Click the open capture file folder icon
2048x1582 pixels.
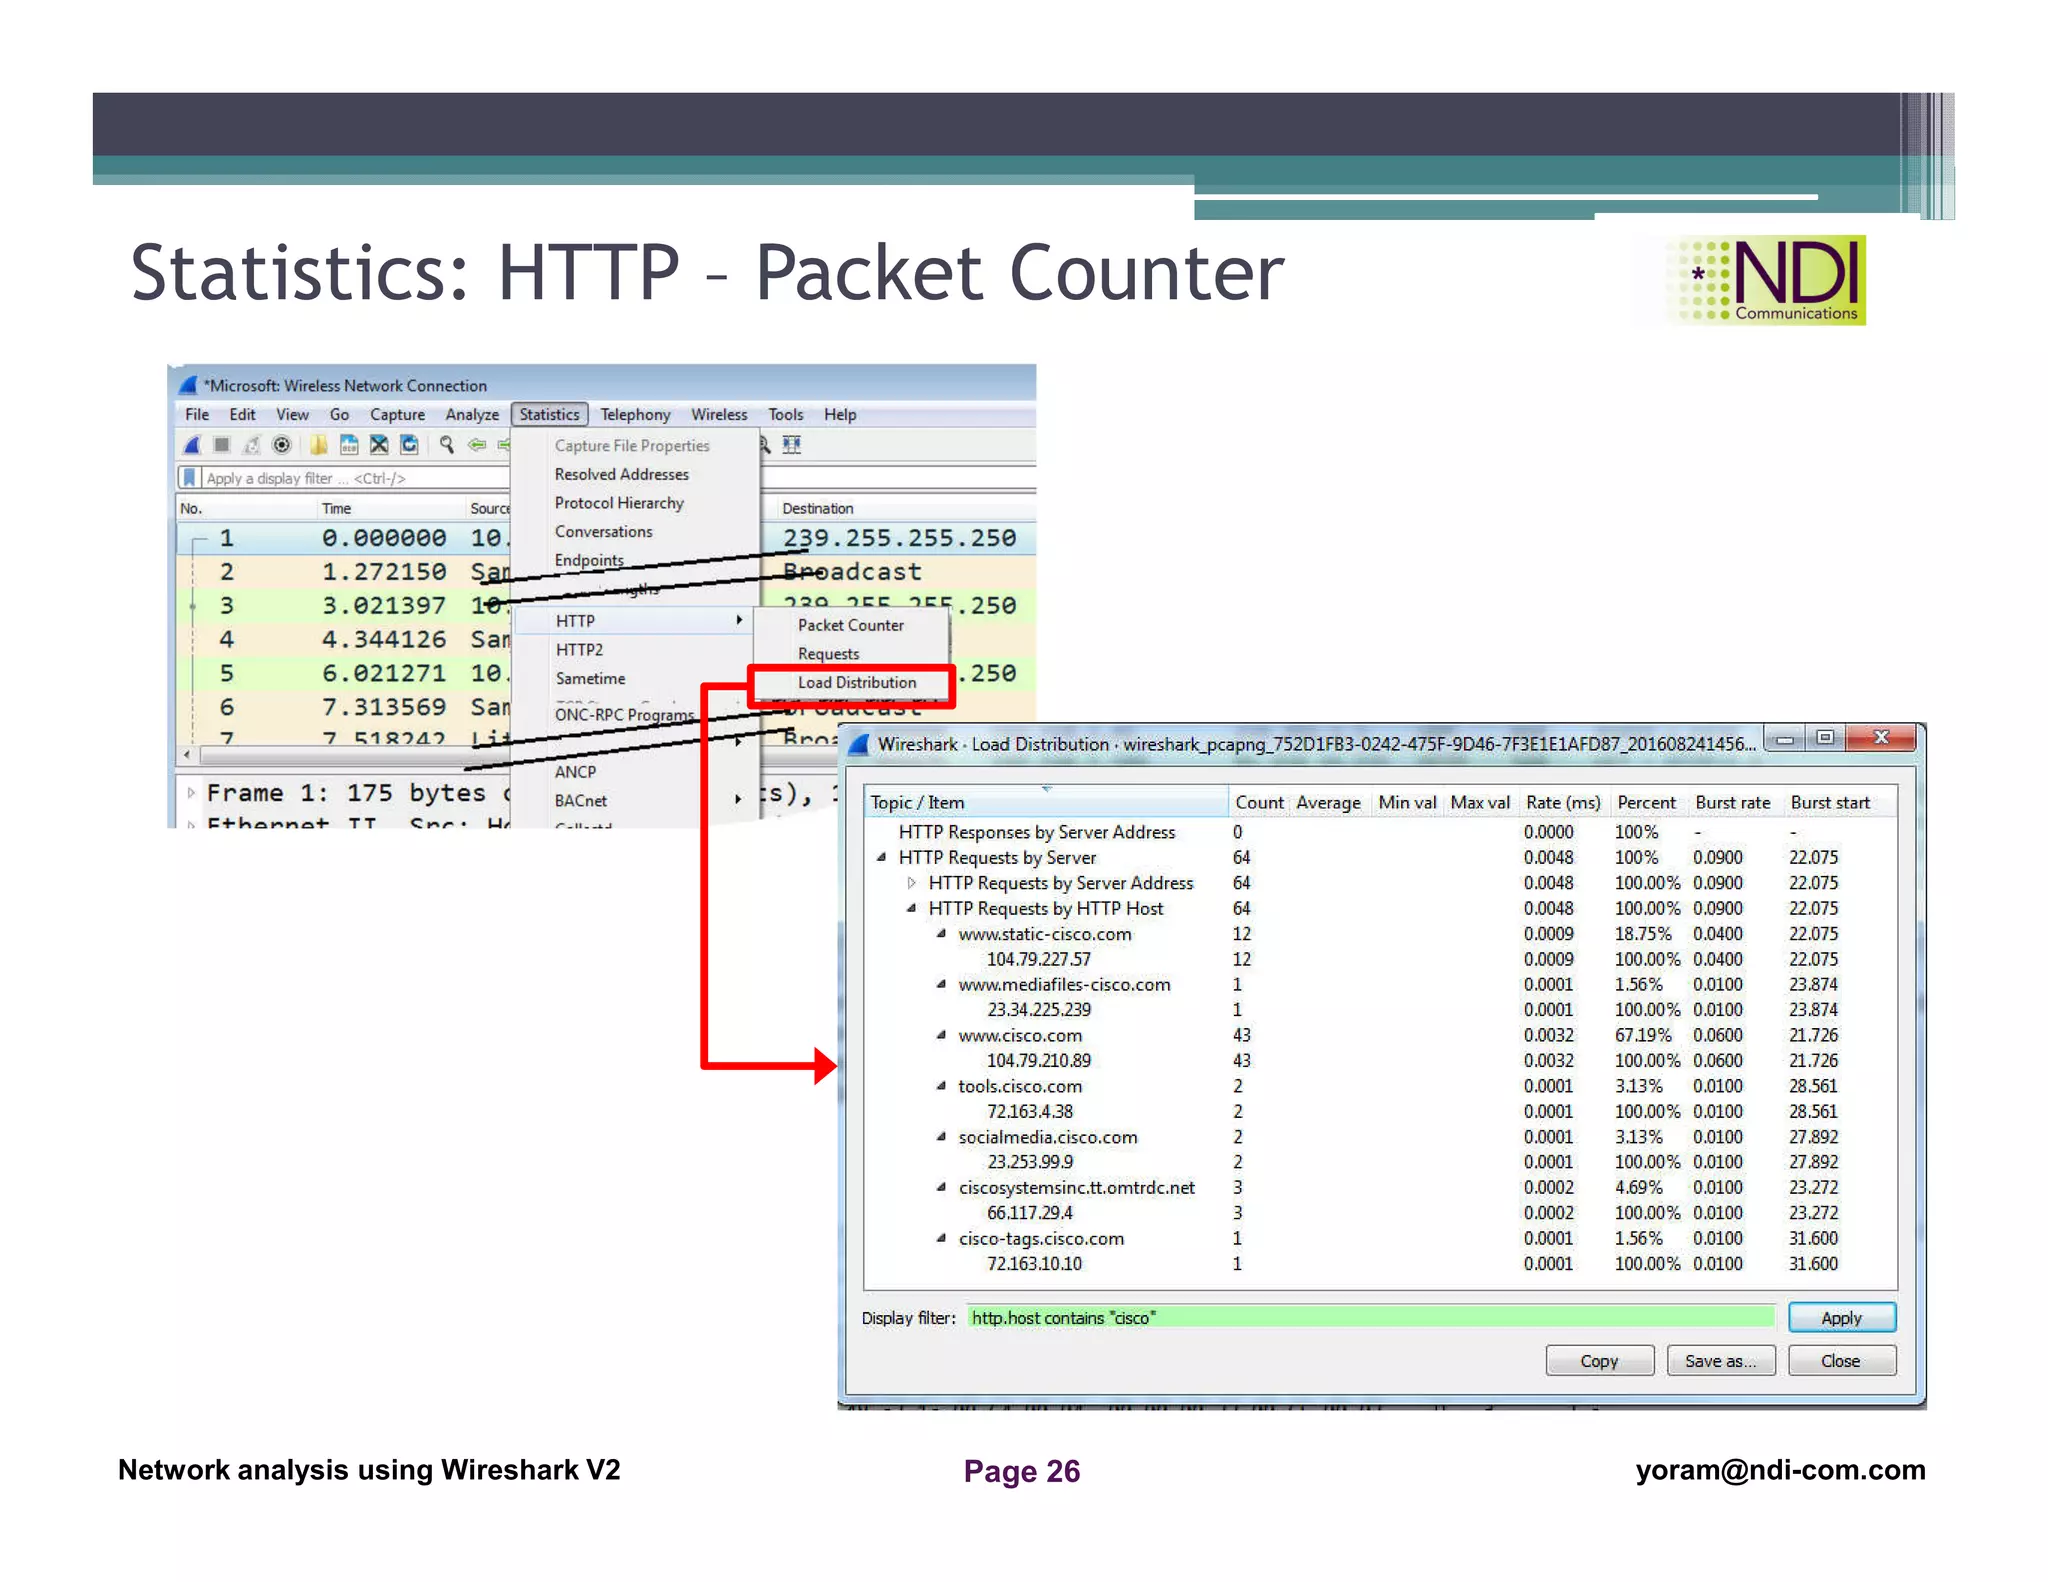[x=318, y=445]
